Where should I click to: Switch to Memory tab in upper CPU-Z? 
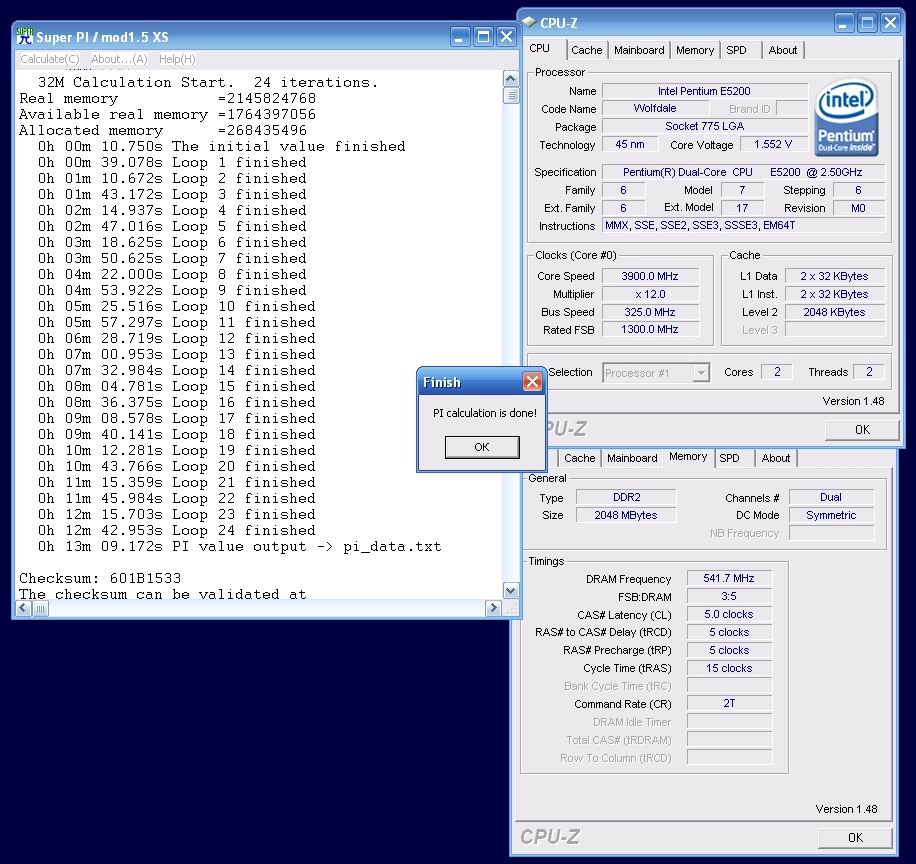[695, 50]
